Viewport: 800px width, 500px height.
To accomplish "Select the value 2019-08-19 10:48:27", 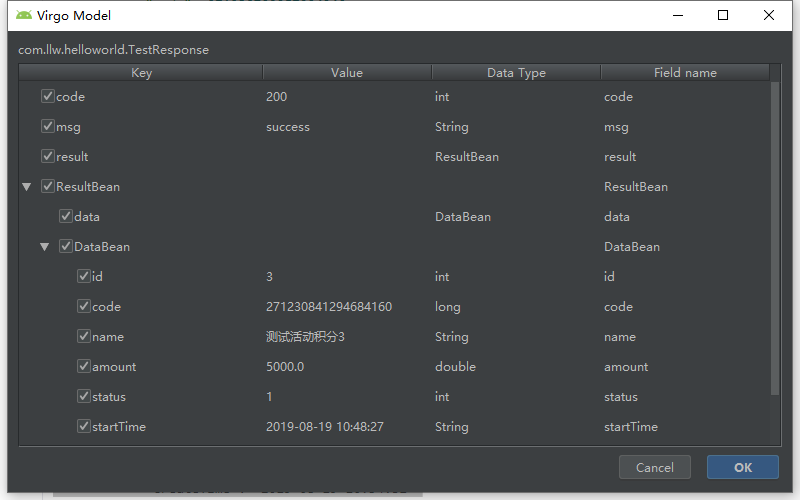I will point(324,427).
